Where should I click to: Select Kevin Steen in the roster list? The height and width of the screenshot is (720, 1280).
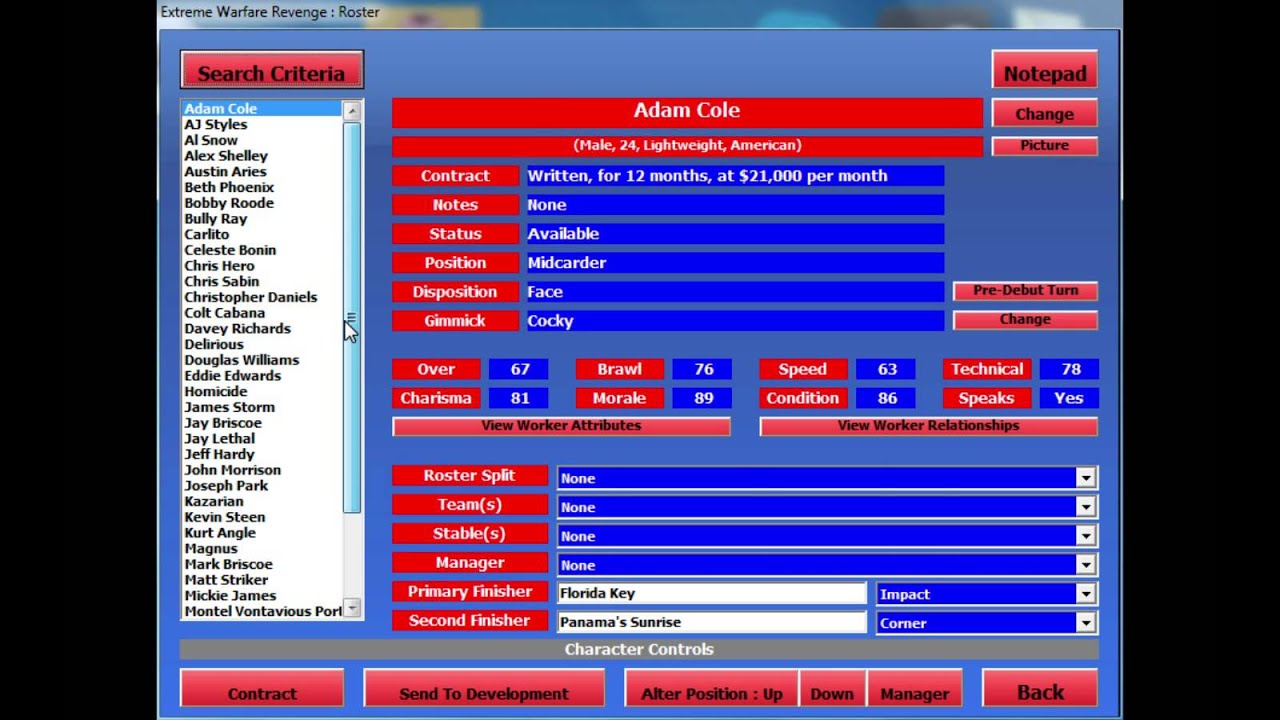click(x=224, y=517)
